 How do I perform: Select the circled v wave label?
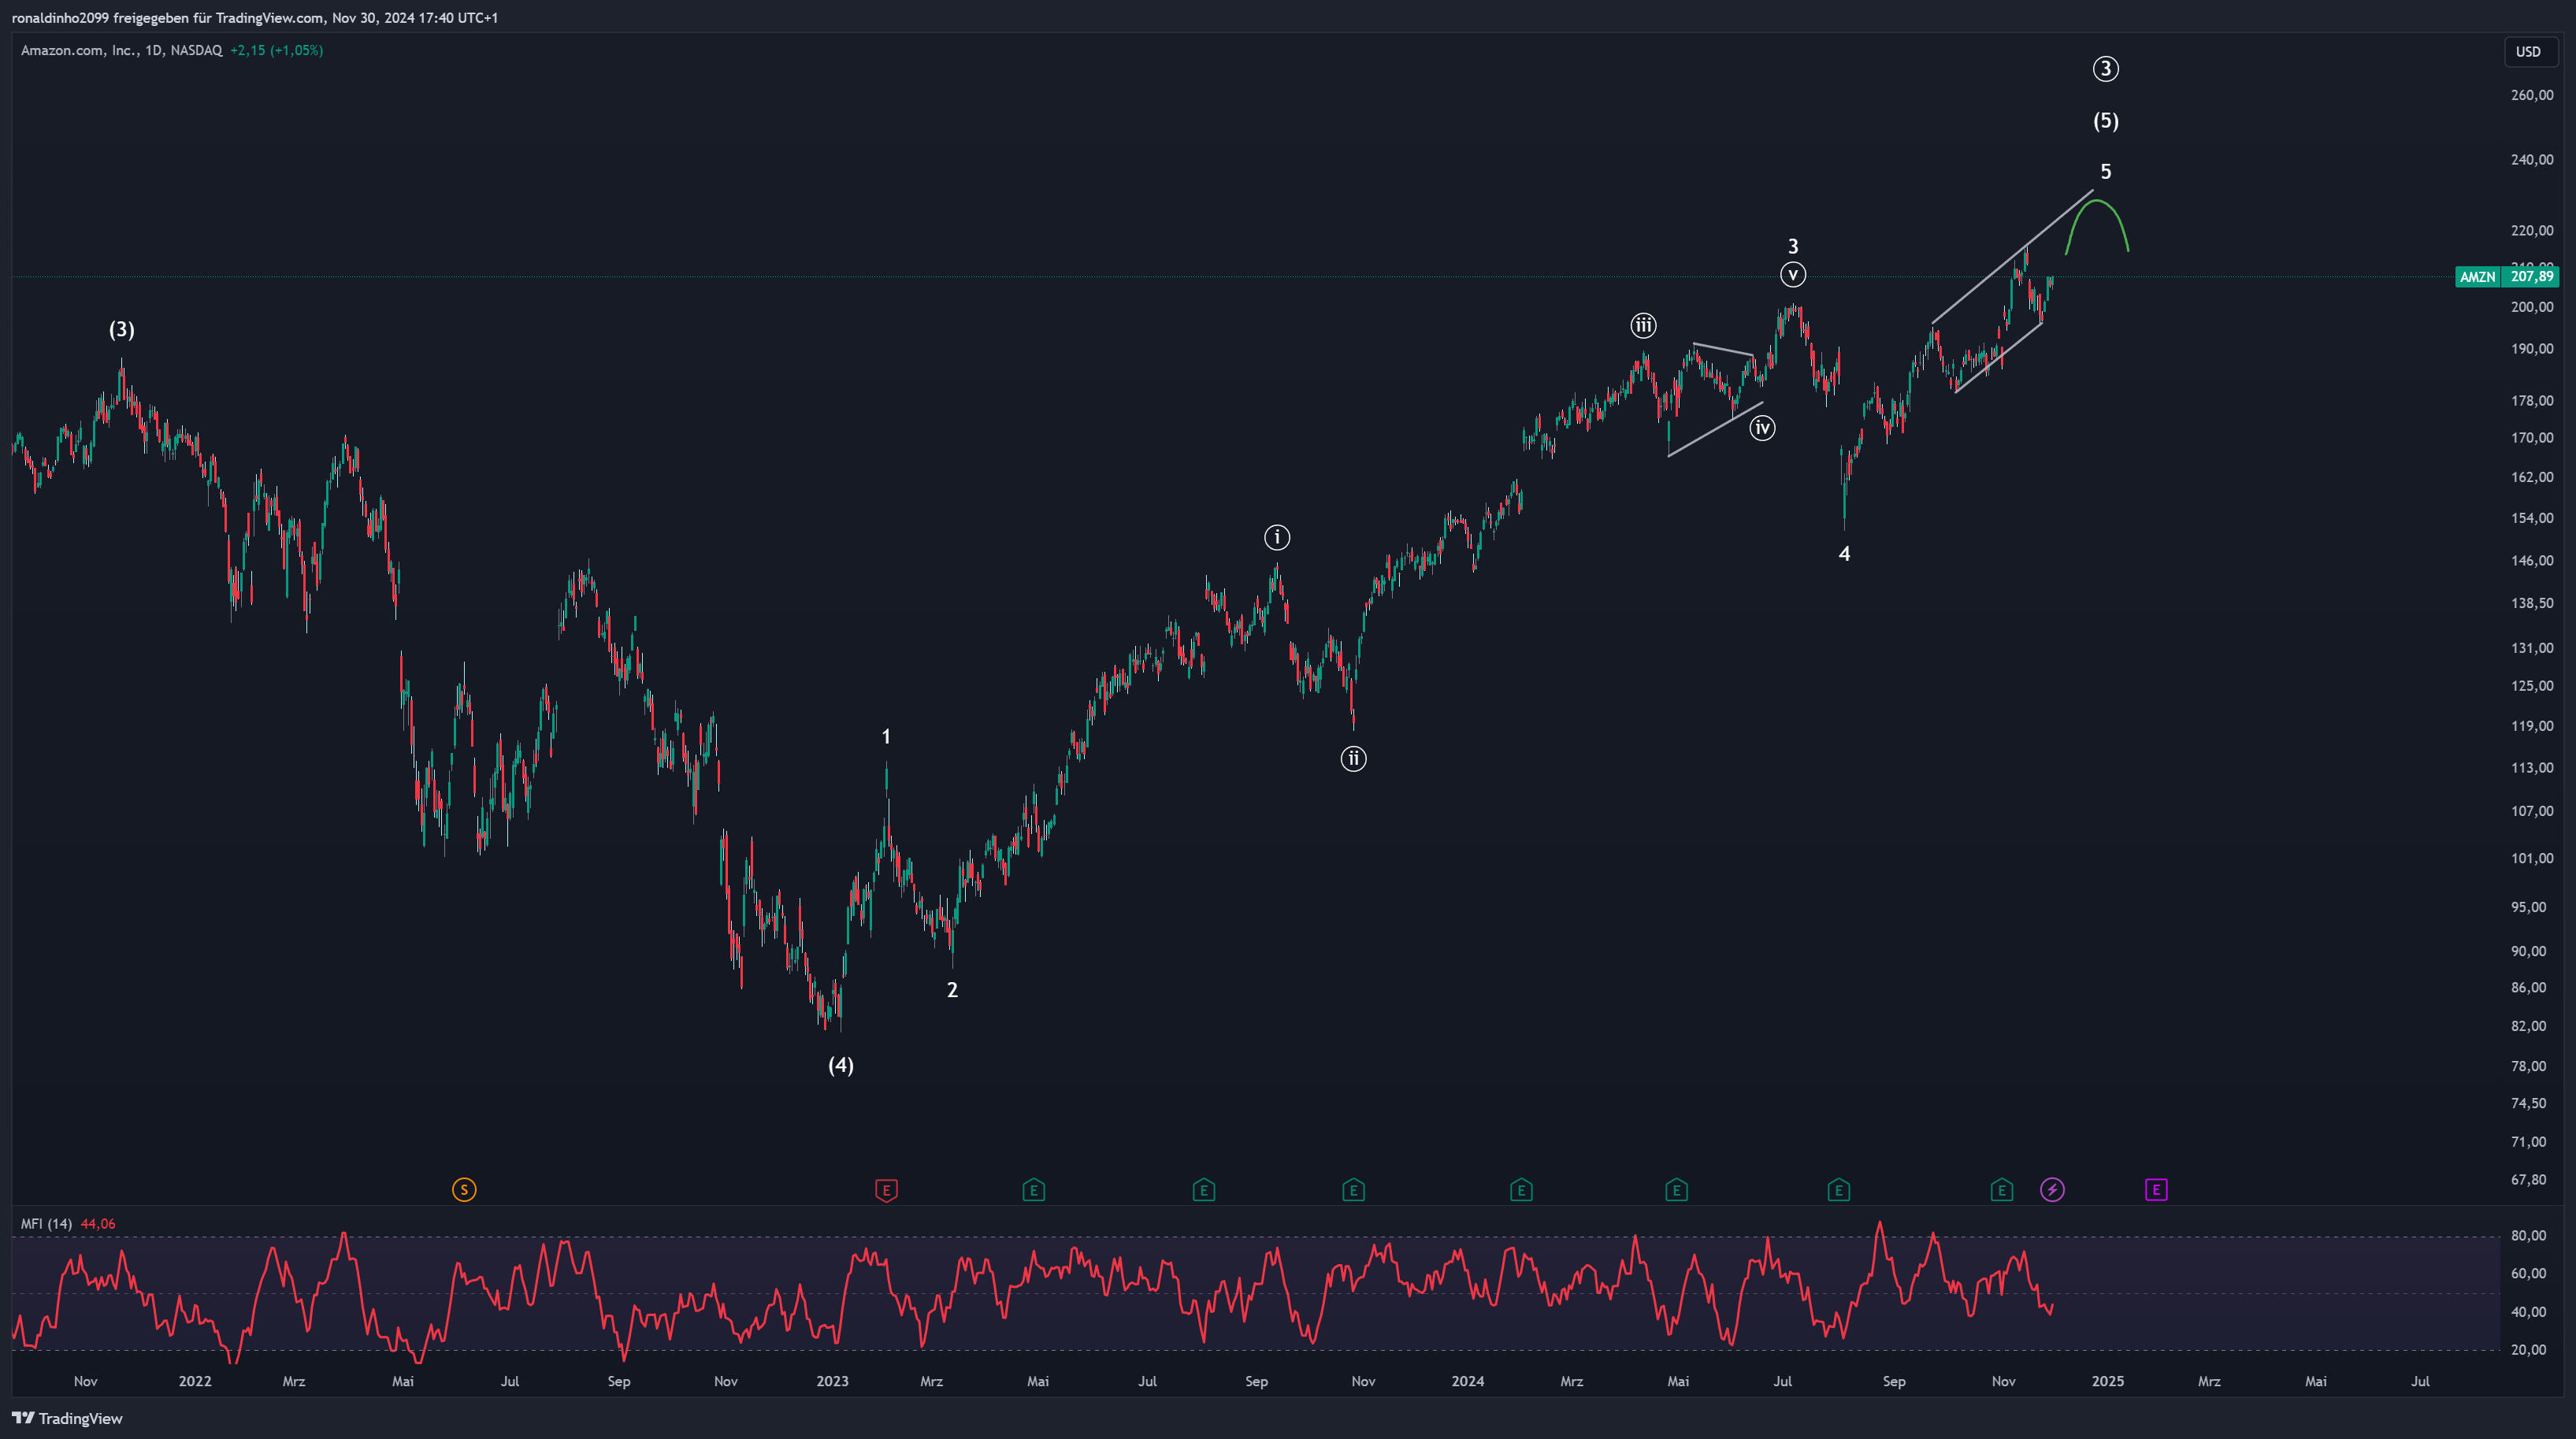1793,274
